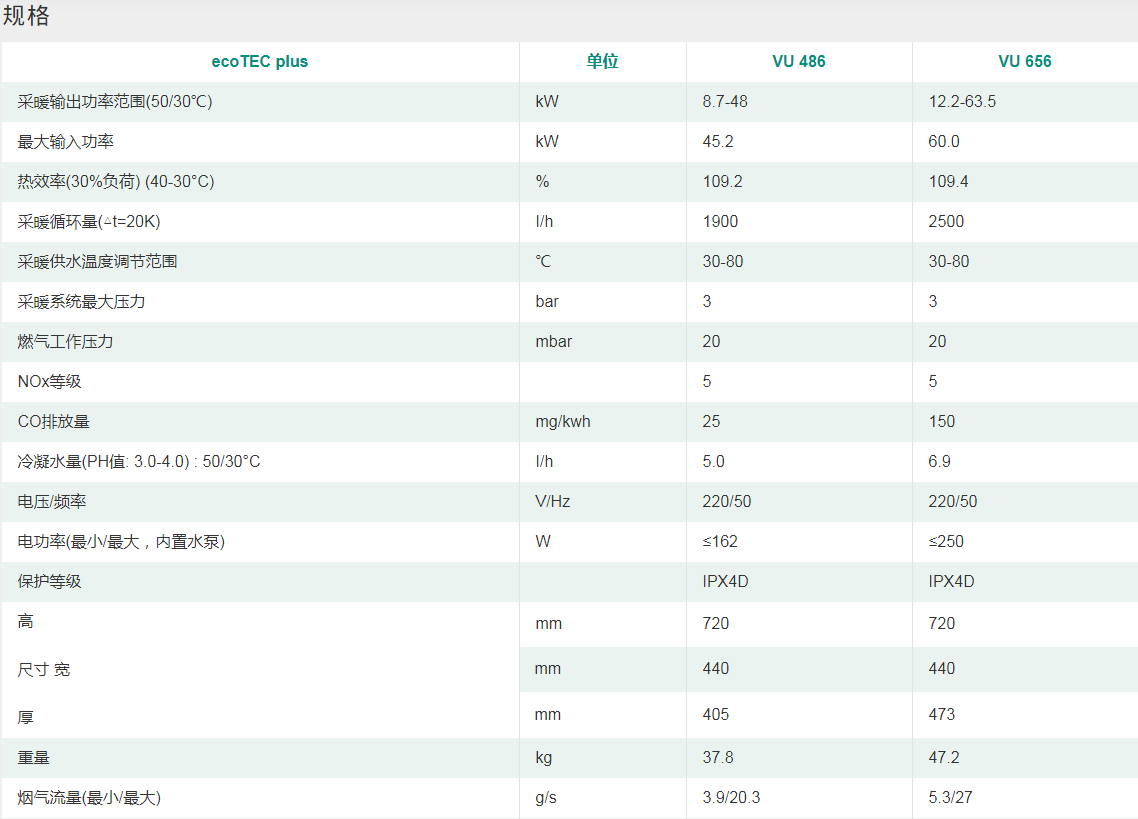
Task: Click the NOx等级 row label
Action: pos(50,382)
